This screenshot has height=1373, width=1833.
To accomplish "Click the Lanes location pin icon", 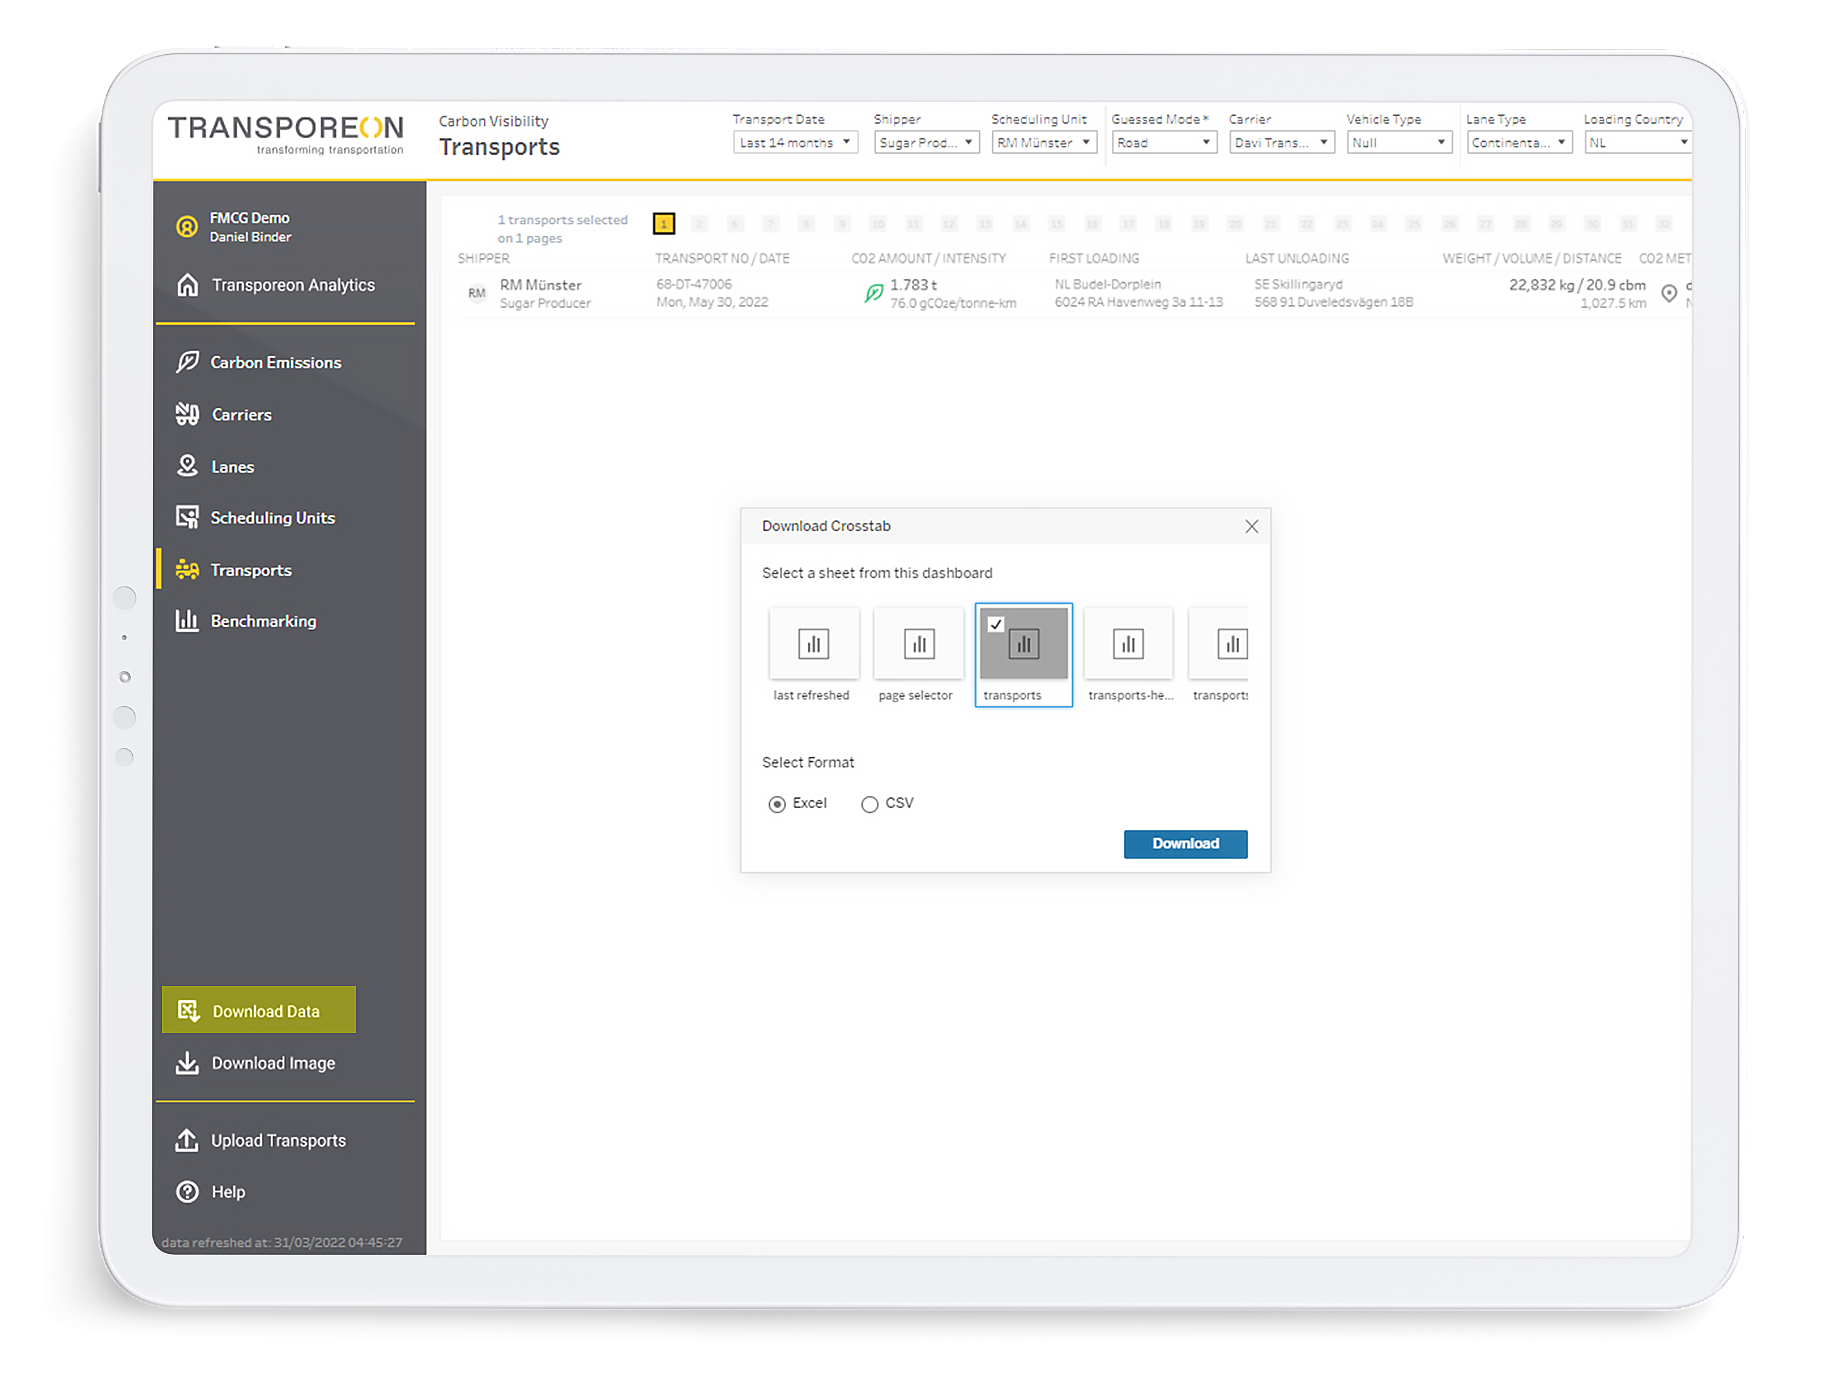I will coord(187,466).
